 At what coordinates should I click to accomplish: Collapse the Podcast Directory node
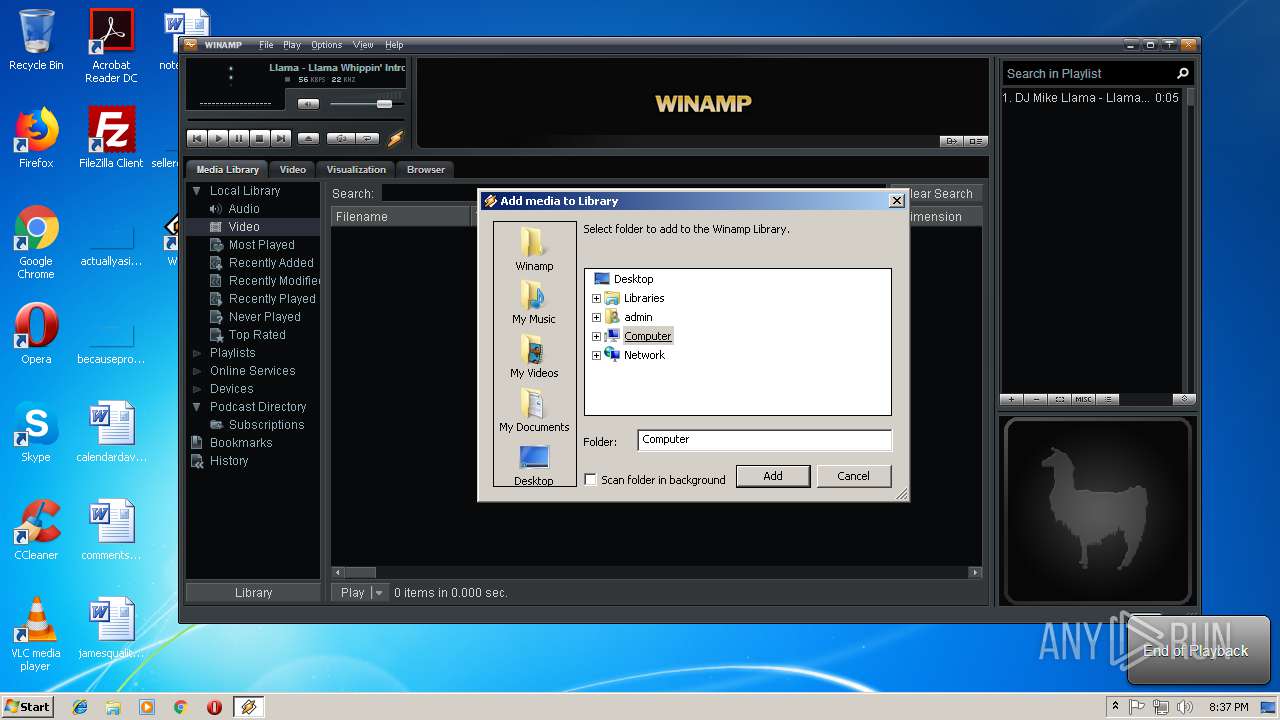(197, 407)
